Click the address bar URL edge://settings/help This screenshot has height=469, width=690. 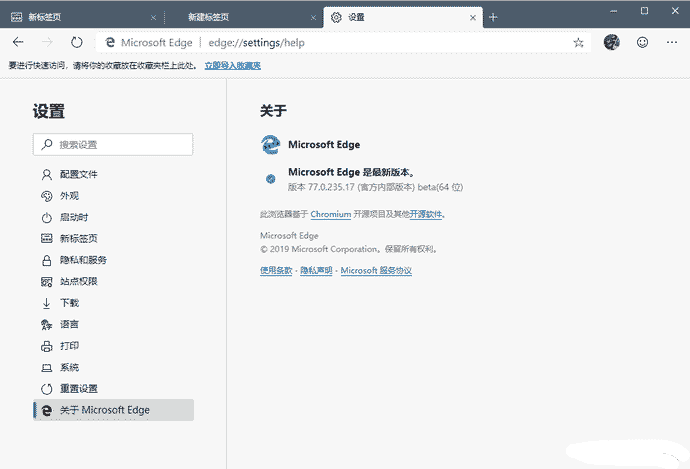pyautogui.click(x=257, y=43)
